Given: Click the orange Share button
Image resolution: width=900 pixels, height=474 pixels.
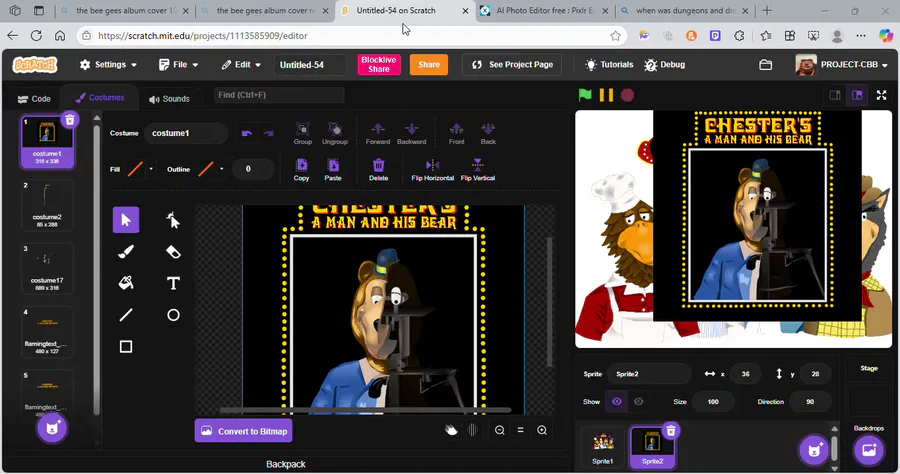Looking at the screenshot, I should click(x=429, y=64).
